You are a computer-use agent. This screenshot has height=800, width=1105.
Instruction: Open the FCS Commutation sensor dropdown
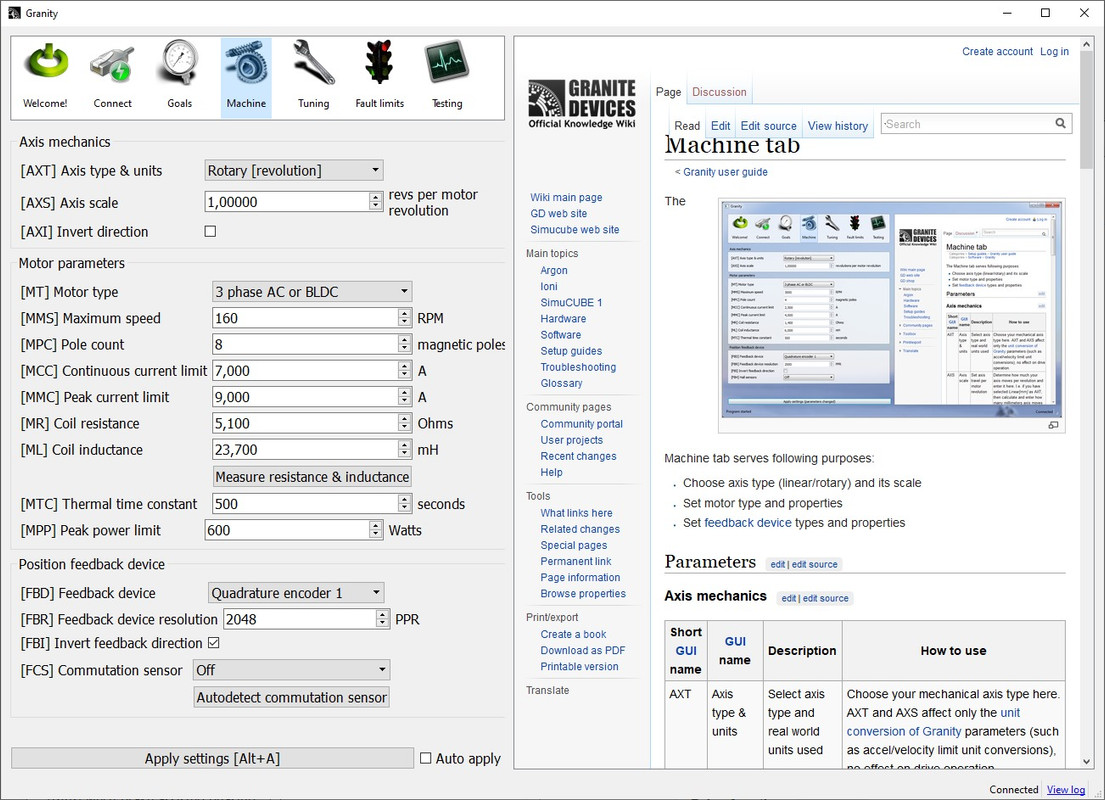[x=292, y=670]
